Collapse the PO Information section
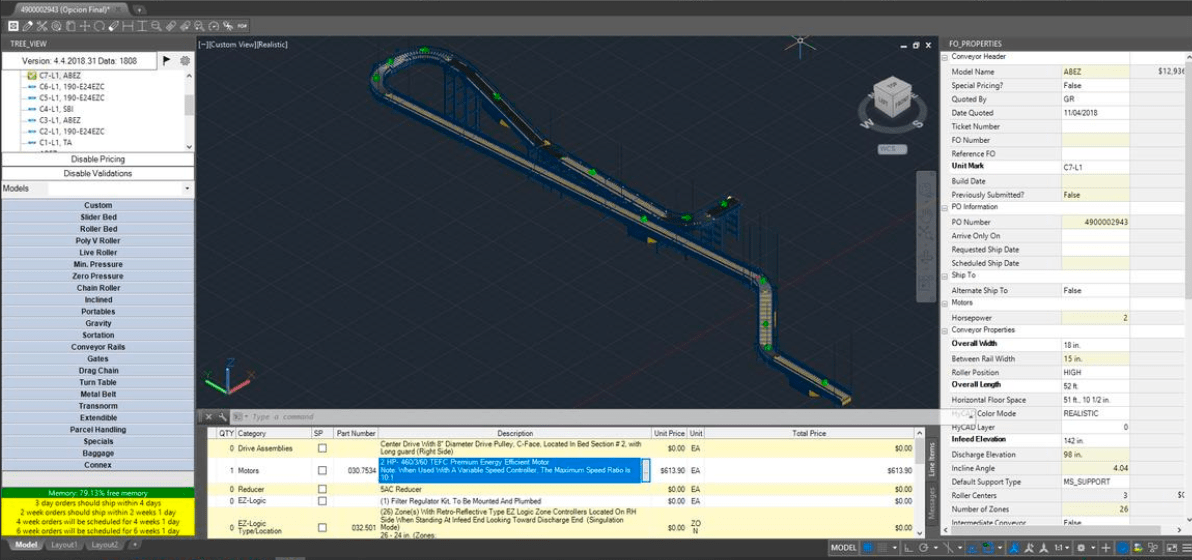 pyautogui.click(x=946, y=208)
